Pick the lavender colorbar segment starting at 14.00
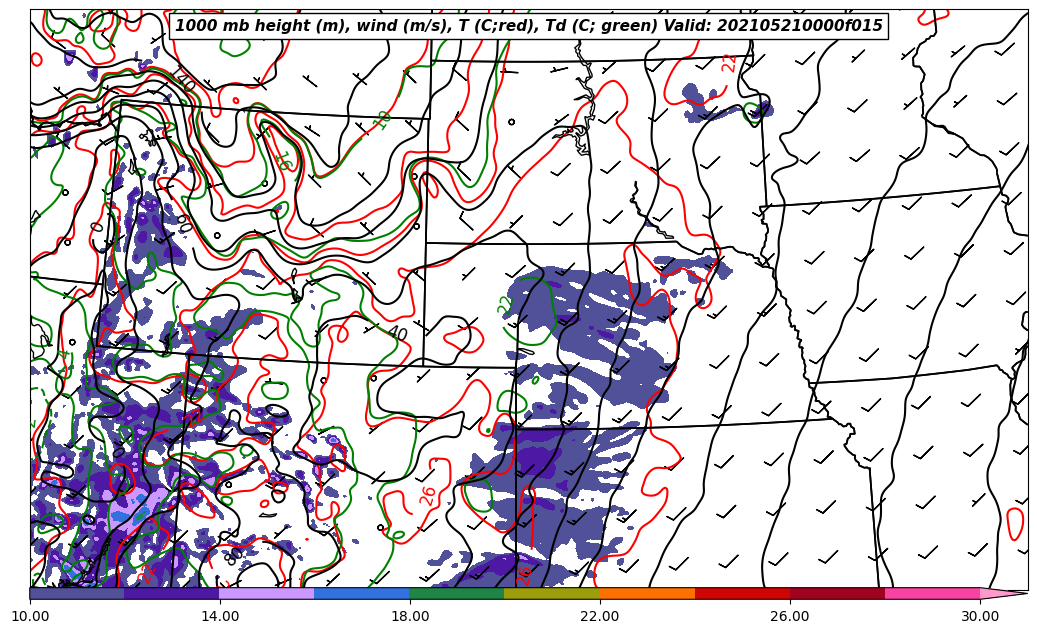Viewport: 1037px width, 633px height. click(267, 593)
